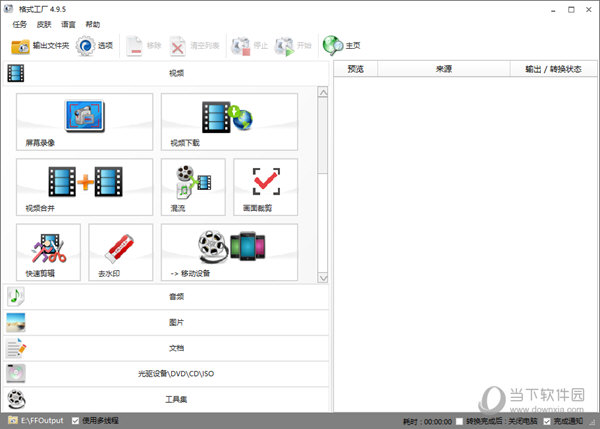Viewport: 600px width, 429px height.
Task: Expand the 音频 audio category section
Action: 166,296
